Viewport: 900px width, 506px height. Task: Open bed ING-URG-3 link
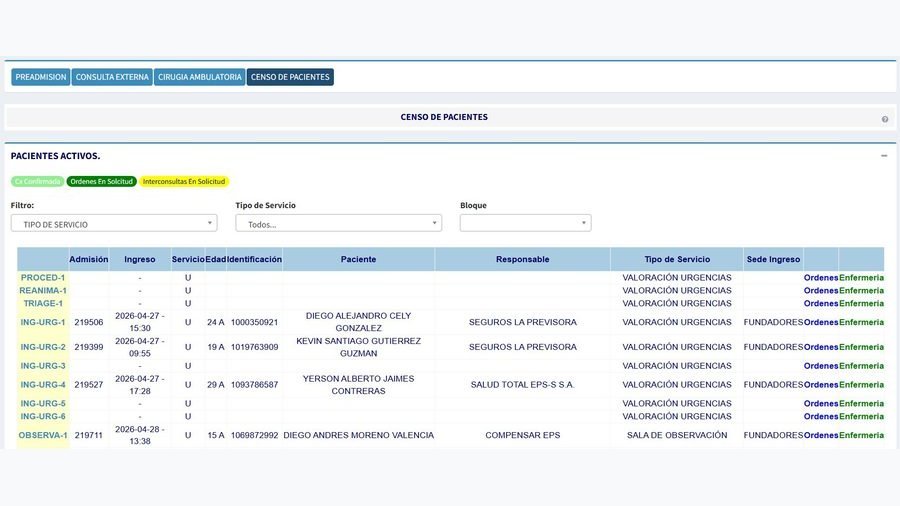coord(43,366)
